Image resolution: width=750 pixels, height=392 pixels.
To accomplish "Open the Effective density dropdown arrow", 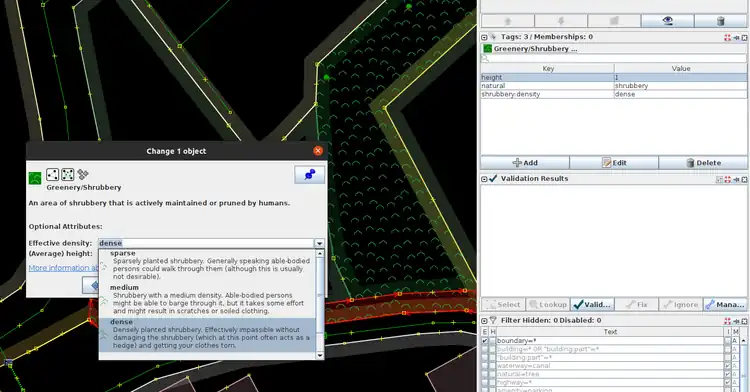I will point(319,243).
